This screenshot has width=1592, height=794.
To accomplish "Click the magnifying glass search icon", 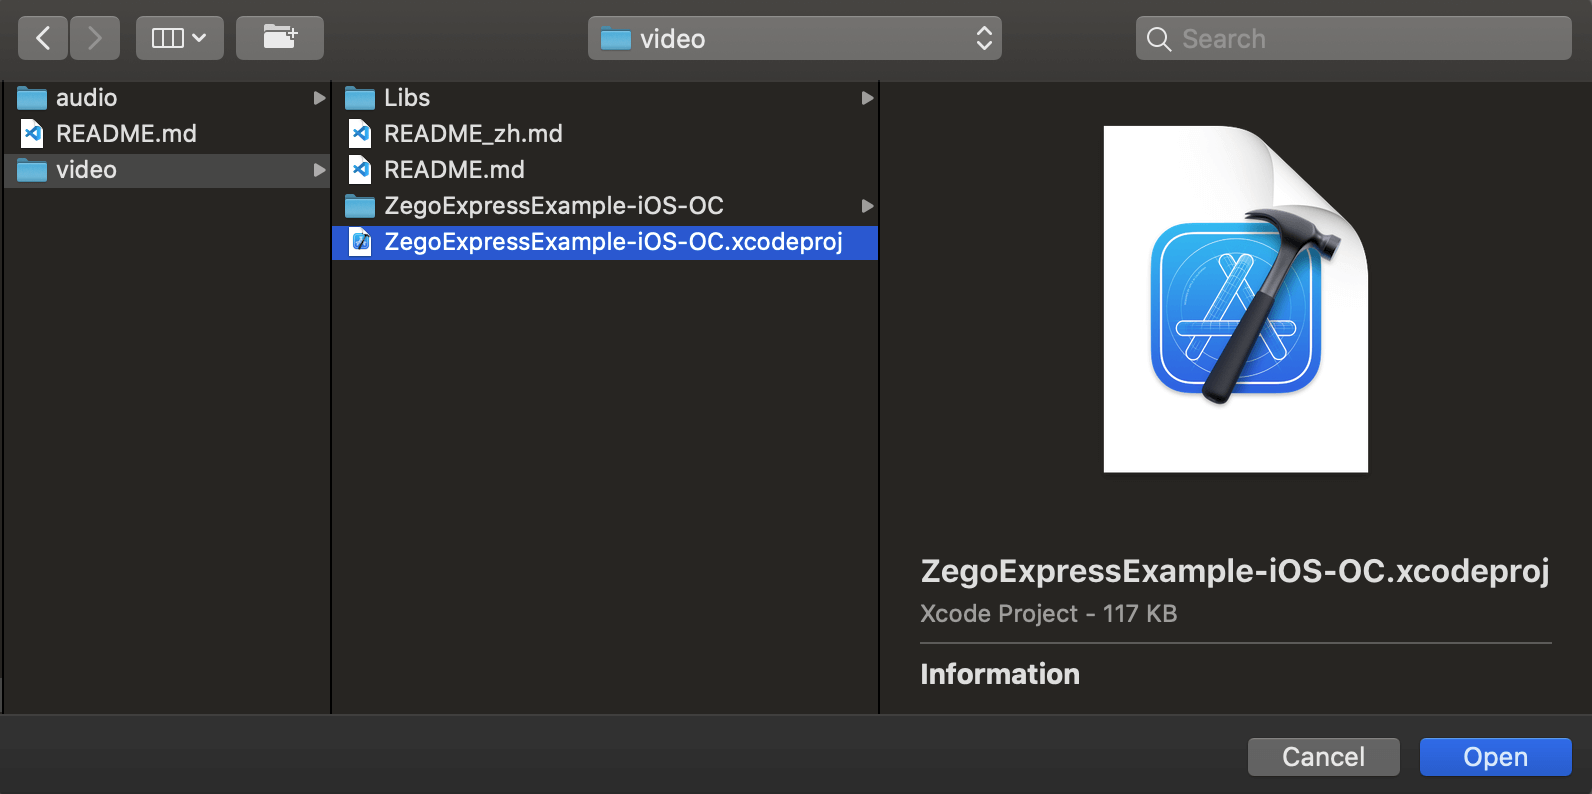I will (1158, 39).
